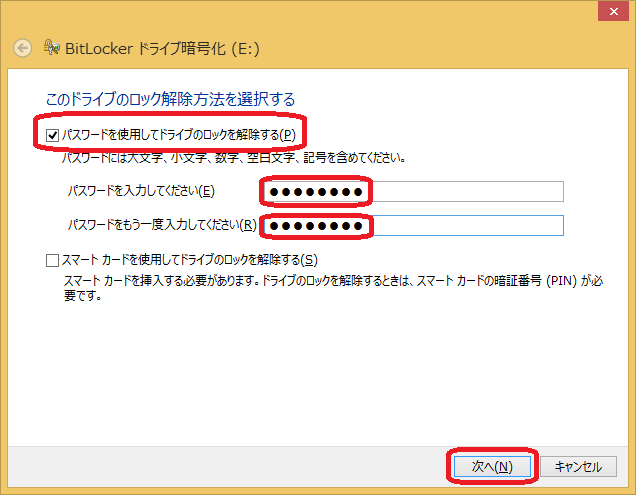Toggle the password unlock checkbox

click(52, 135)
